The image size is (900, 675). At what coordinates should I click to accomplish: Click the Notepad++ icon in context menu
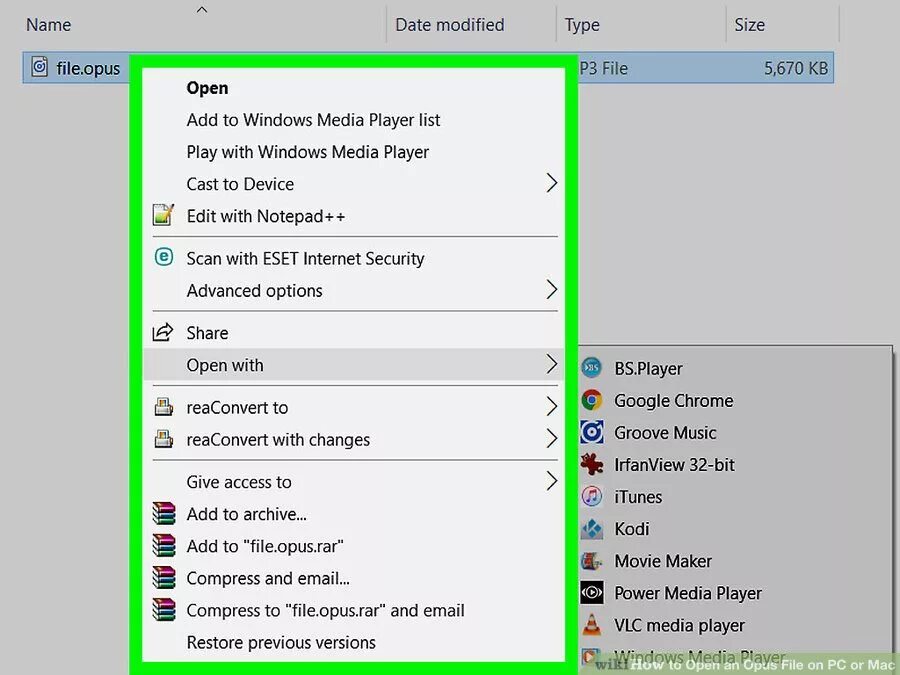pos(163,215)
